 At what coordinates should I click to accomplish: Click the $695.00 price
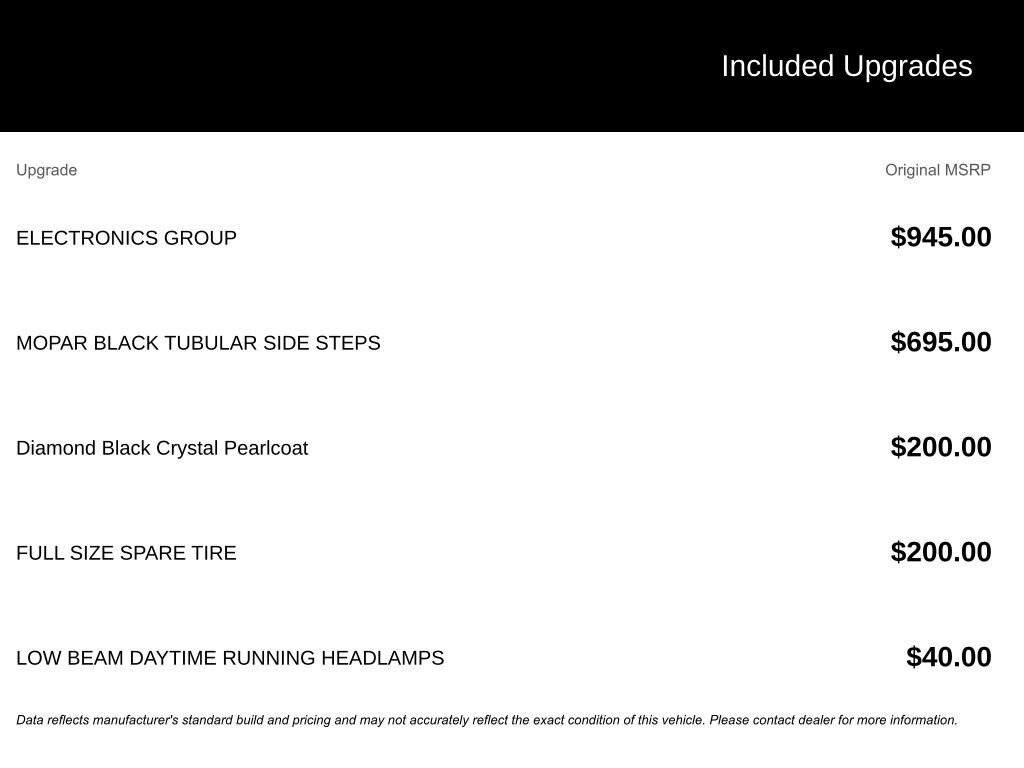tap(940, 342)
